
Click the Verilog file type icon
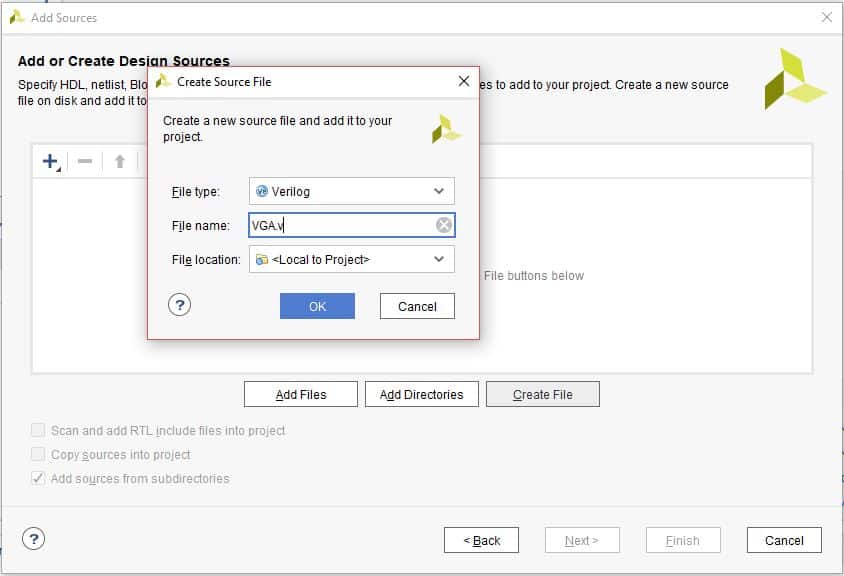click(262, 191)
